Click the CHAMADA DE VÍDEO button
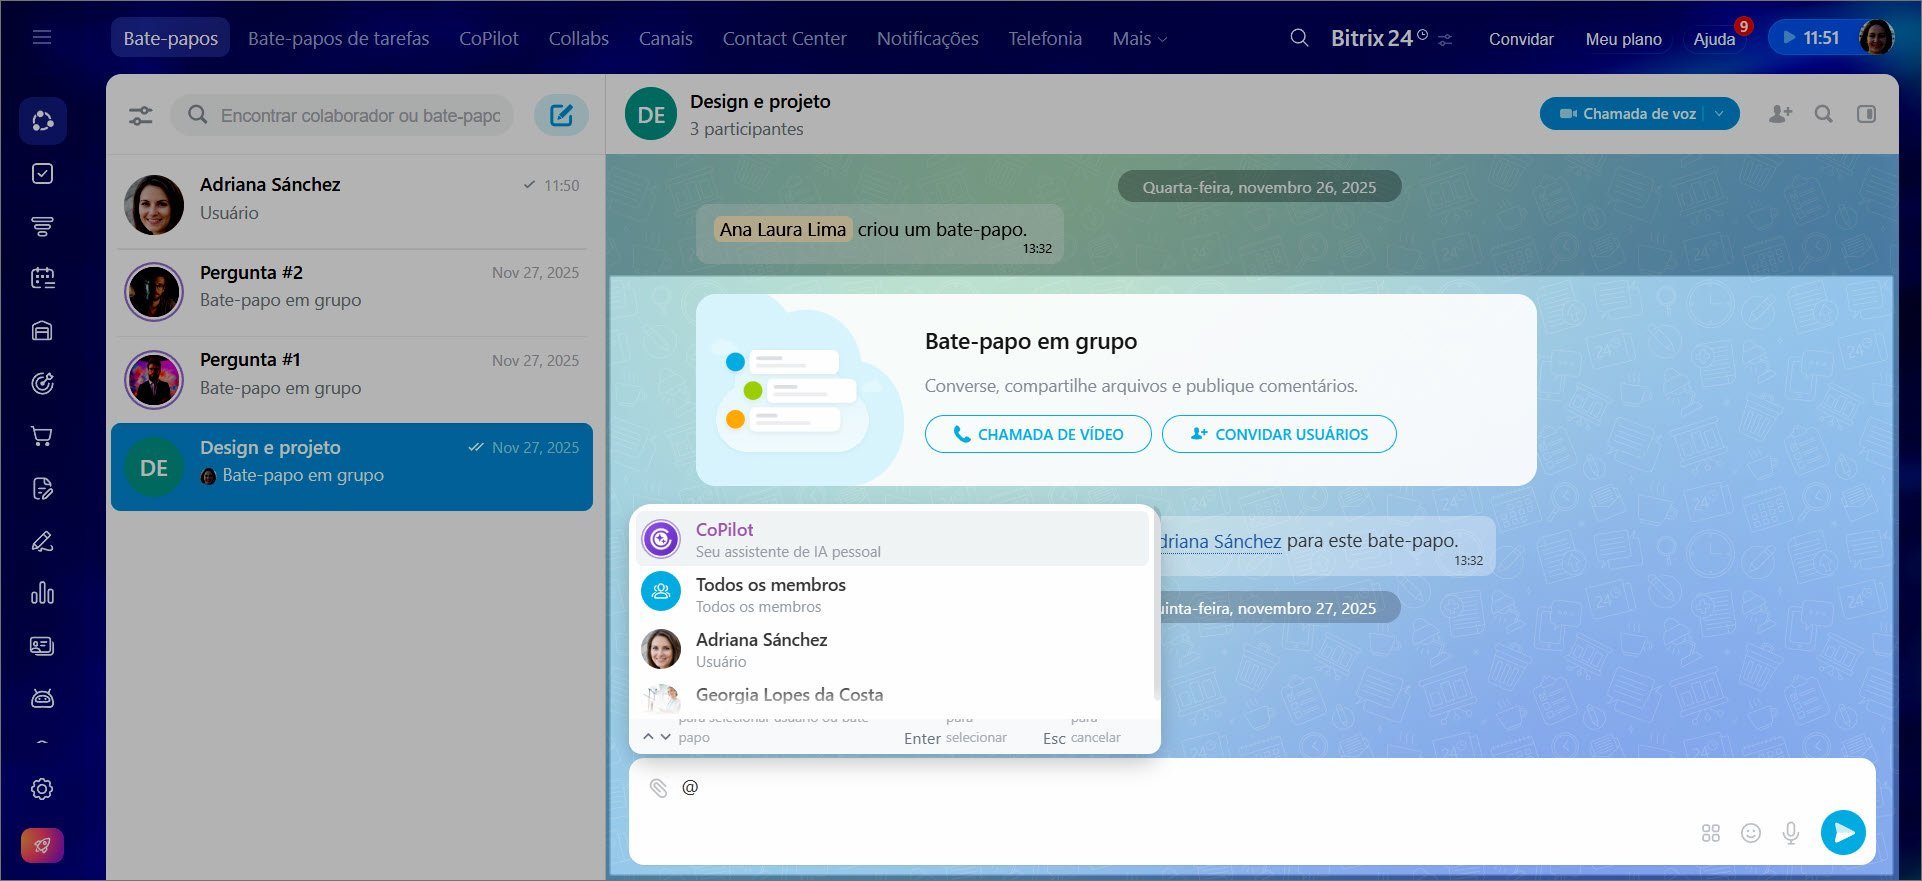The width and height of the screenshot is (1922, 881). 1037,434
